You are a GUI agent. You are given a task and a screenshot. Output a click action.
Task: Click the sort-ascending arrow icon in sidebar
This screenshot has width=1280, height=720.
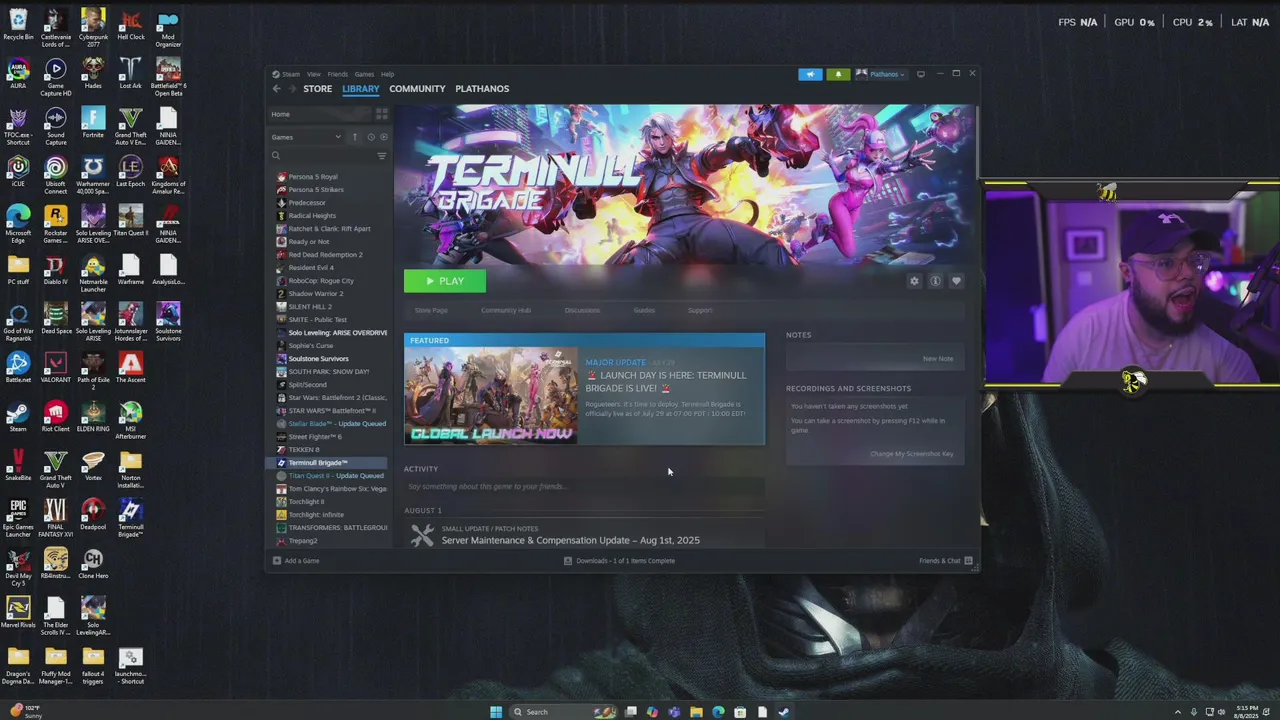[354, 137]
